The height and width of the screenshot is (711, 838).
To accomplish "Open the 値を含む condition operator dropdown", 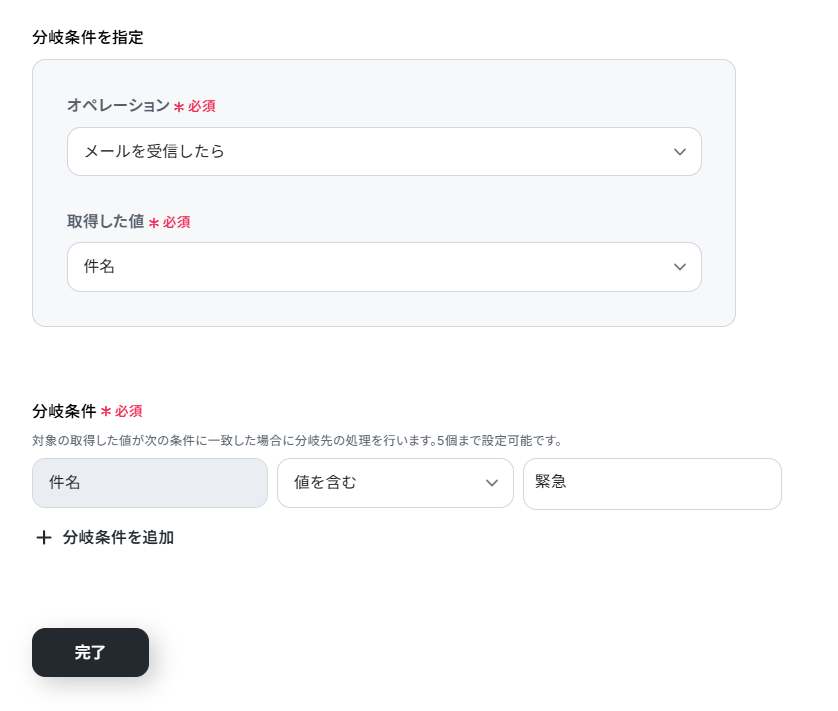I will [395, 483].
